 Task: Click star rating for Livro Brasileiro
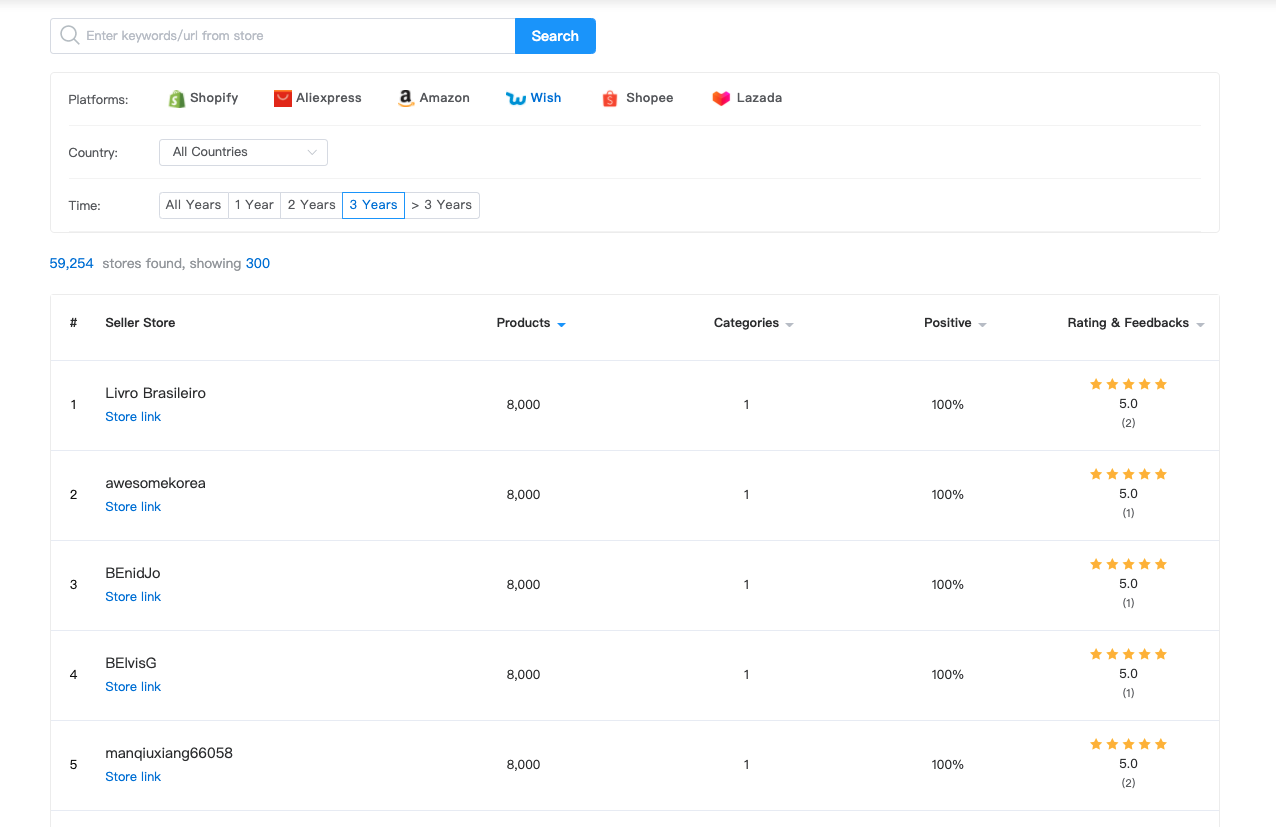[1128, 384]
